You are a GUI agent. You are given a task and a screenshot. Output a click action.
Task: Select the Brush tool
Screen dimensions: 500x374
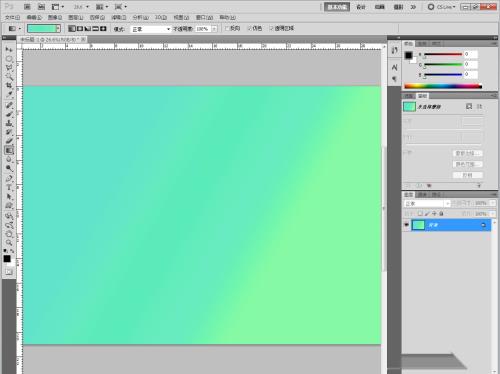tap(9, 114)
